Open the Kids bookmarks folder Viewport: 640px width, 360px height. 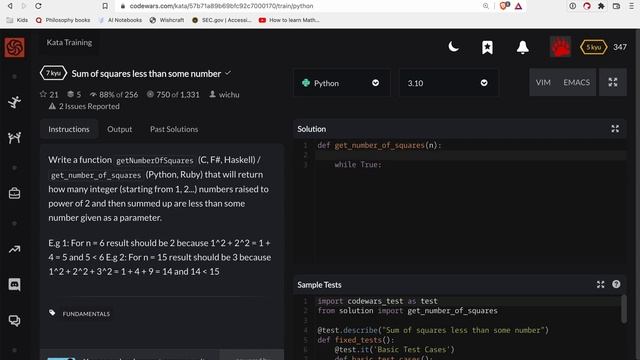tap(17, 20)
